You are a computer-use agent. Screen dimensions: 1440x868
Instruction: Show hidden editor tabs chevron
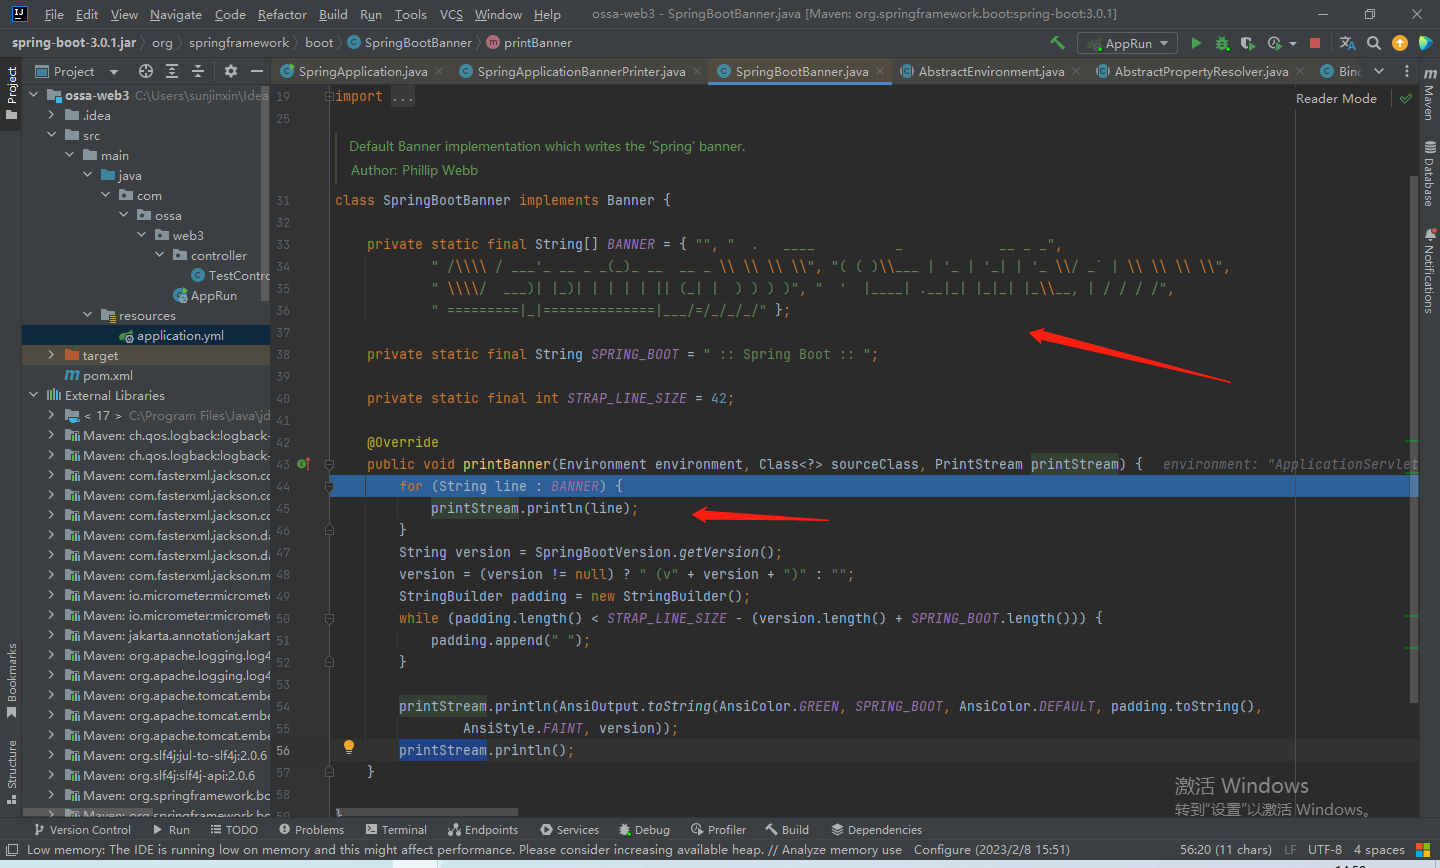(x=1379, y=71)
